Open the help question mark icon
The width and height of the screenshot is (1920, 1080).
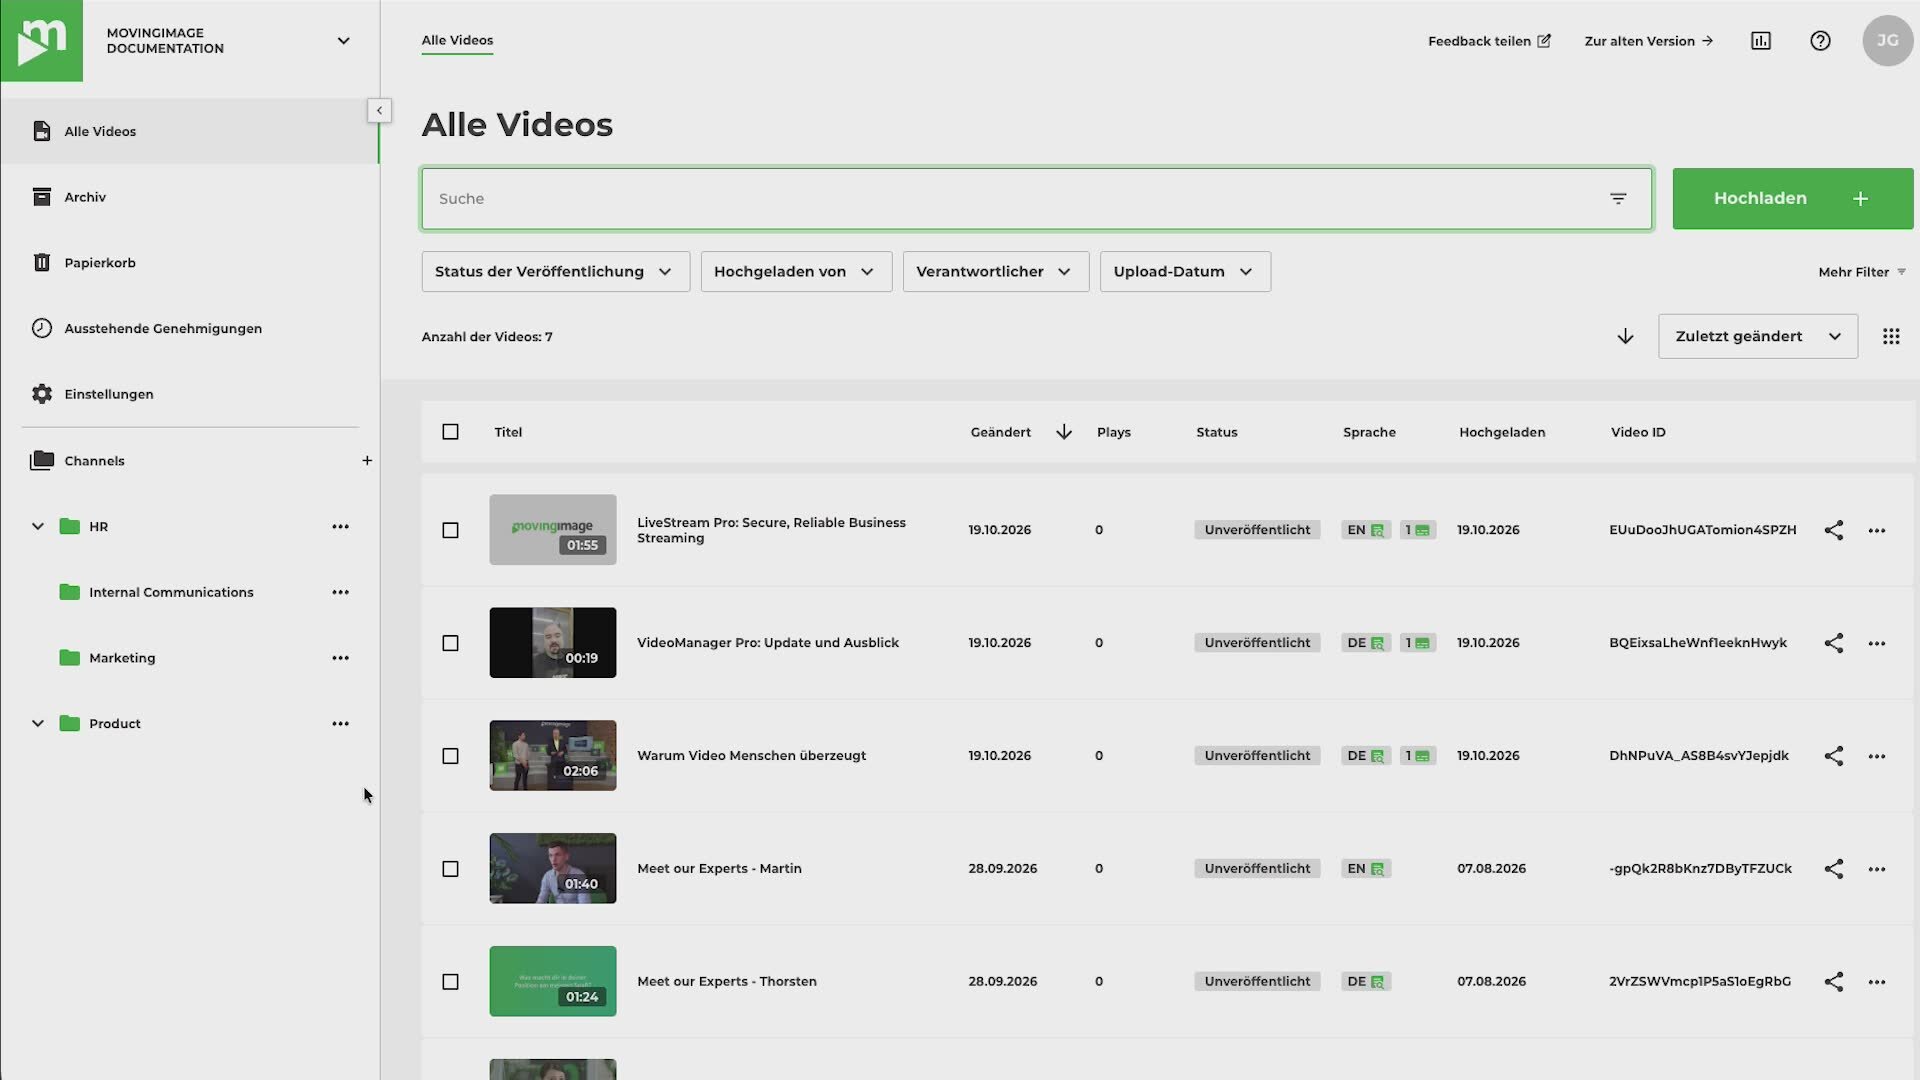(x=1820, y=41)
